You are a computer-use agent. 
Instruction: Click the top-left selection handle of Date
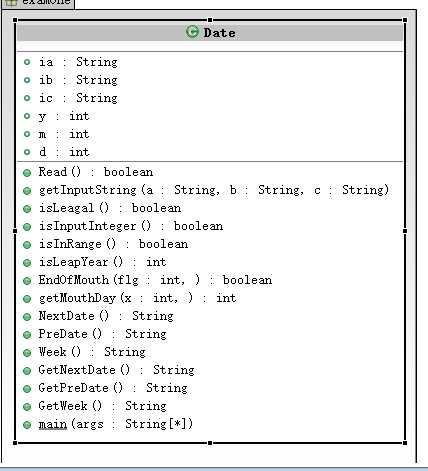coord(15,20)
